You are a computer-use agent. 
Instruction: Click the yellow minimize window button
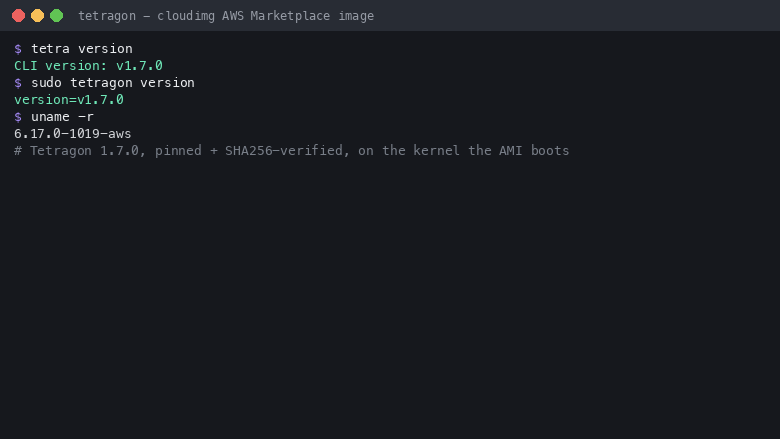(x=37, y=15)
